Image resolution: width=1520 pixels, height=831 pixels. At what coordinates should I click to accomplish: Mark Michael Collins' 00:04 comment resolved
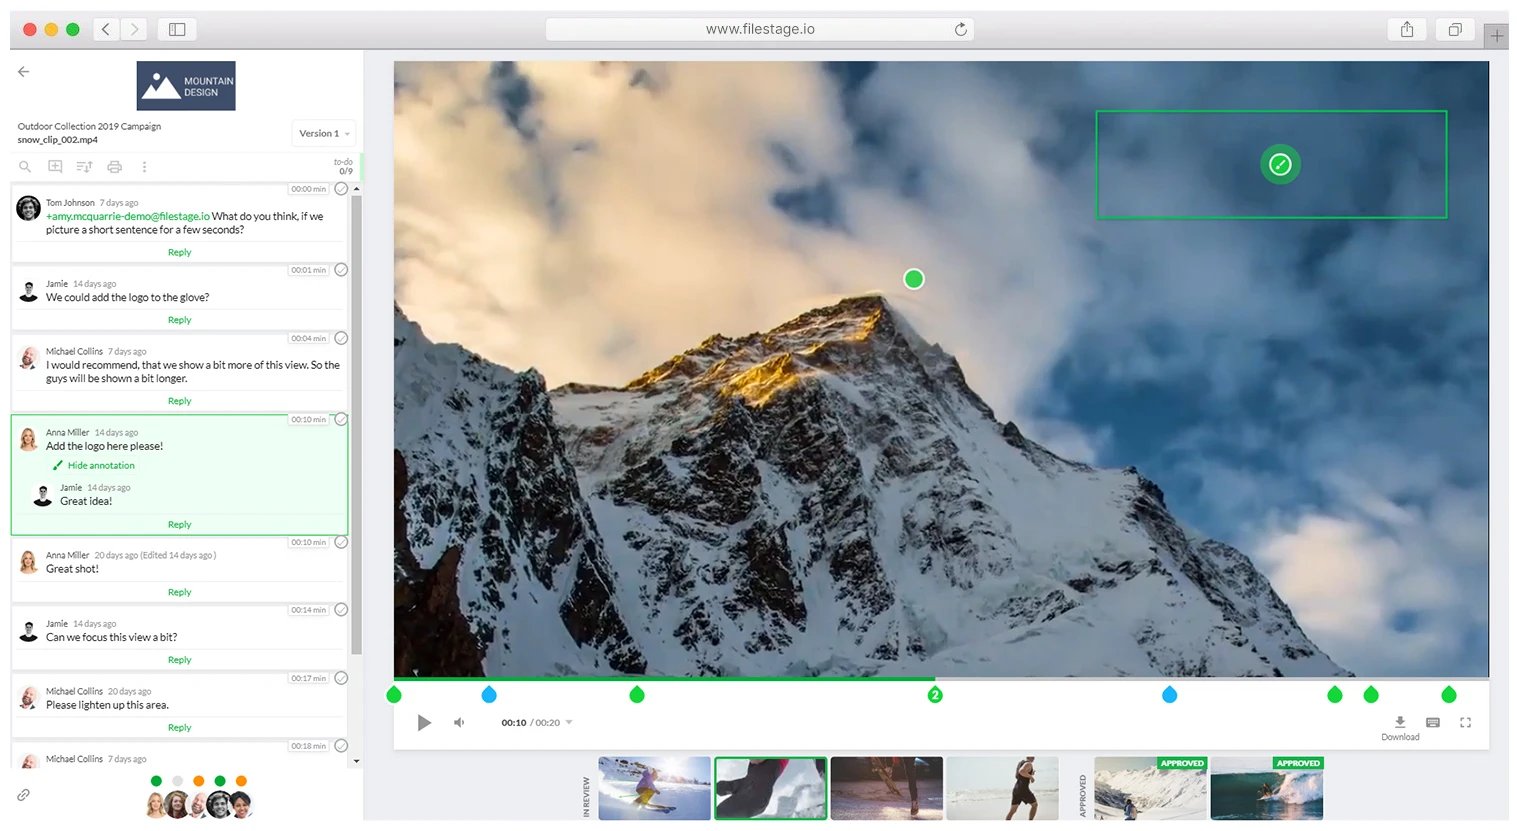point(341,339)
